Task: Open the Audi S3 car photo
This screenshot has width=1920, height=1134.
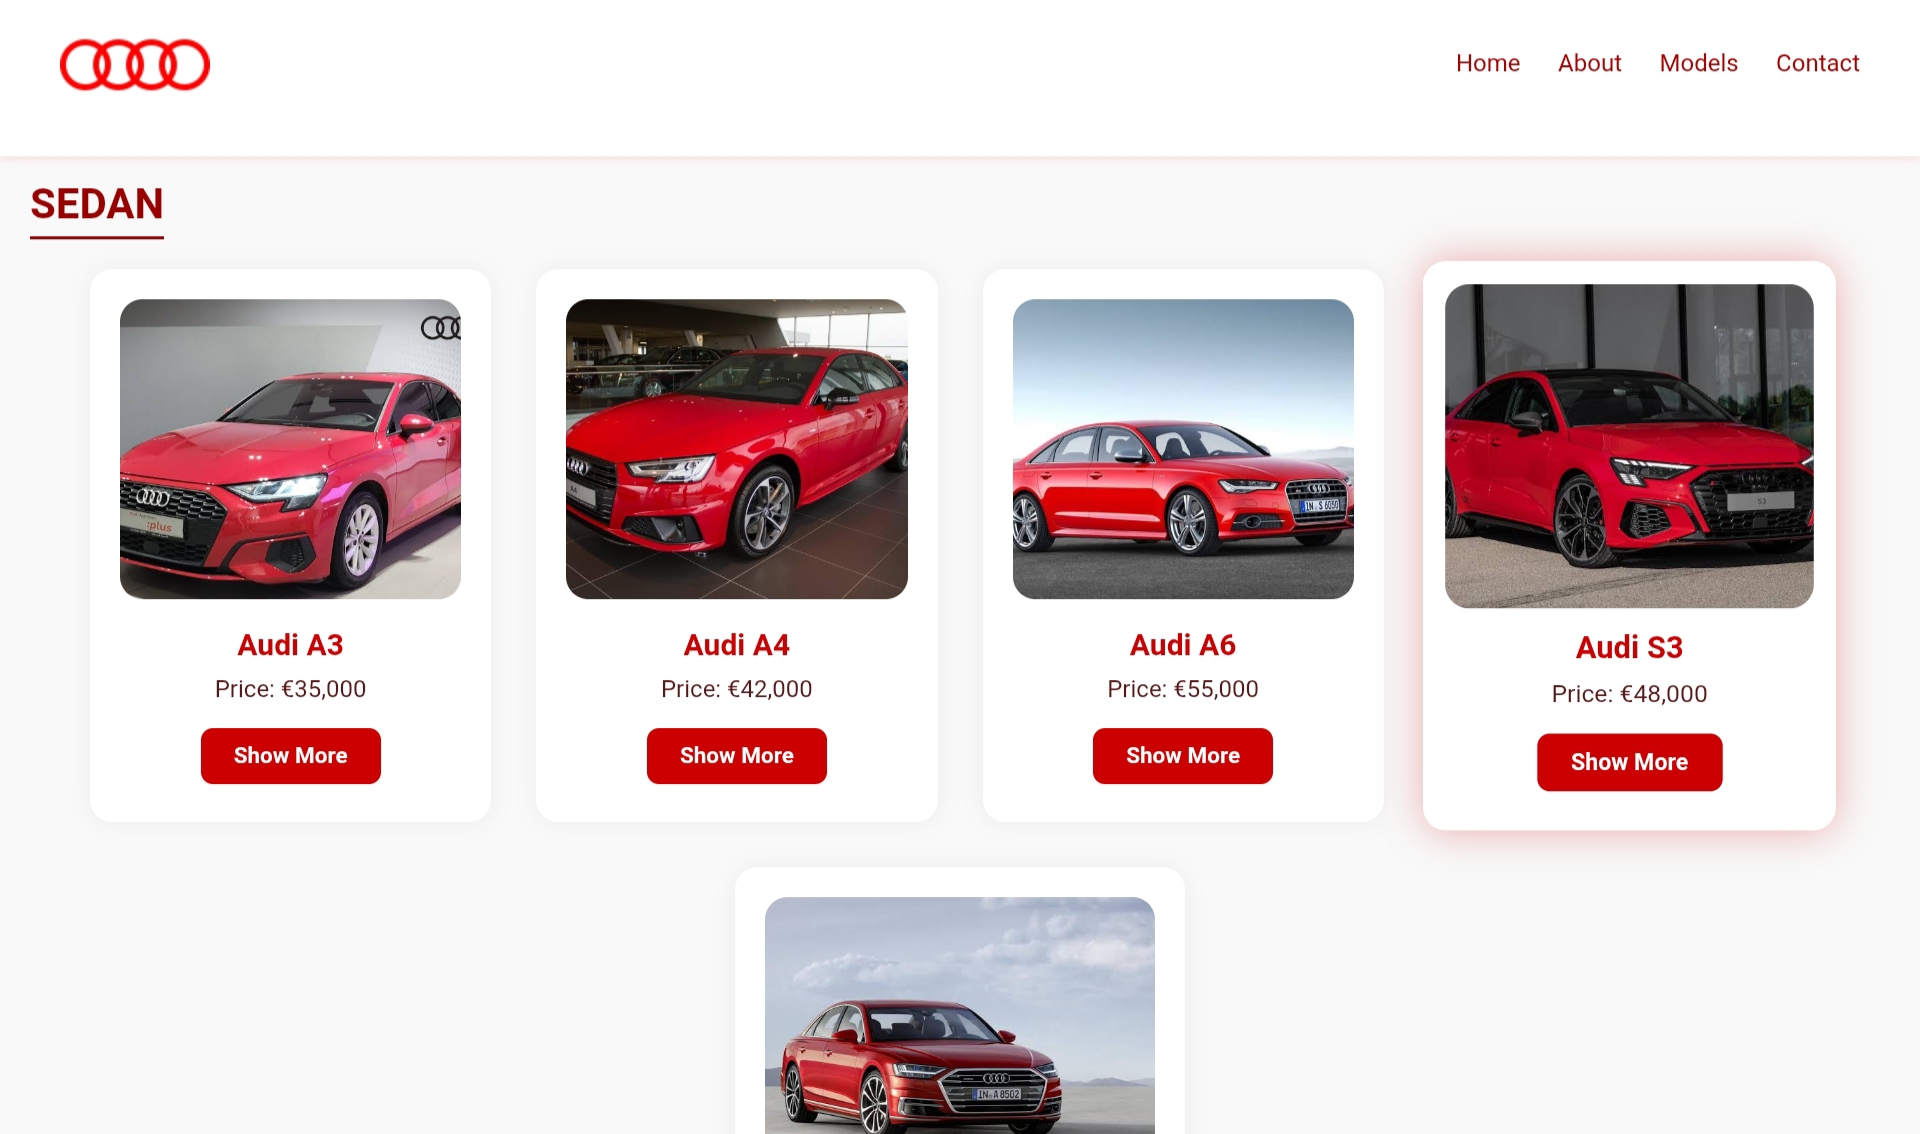Action: point(1629,446)
